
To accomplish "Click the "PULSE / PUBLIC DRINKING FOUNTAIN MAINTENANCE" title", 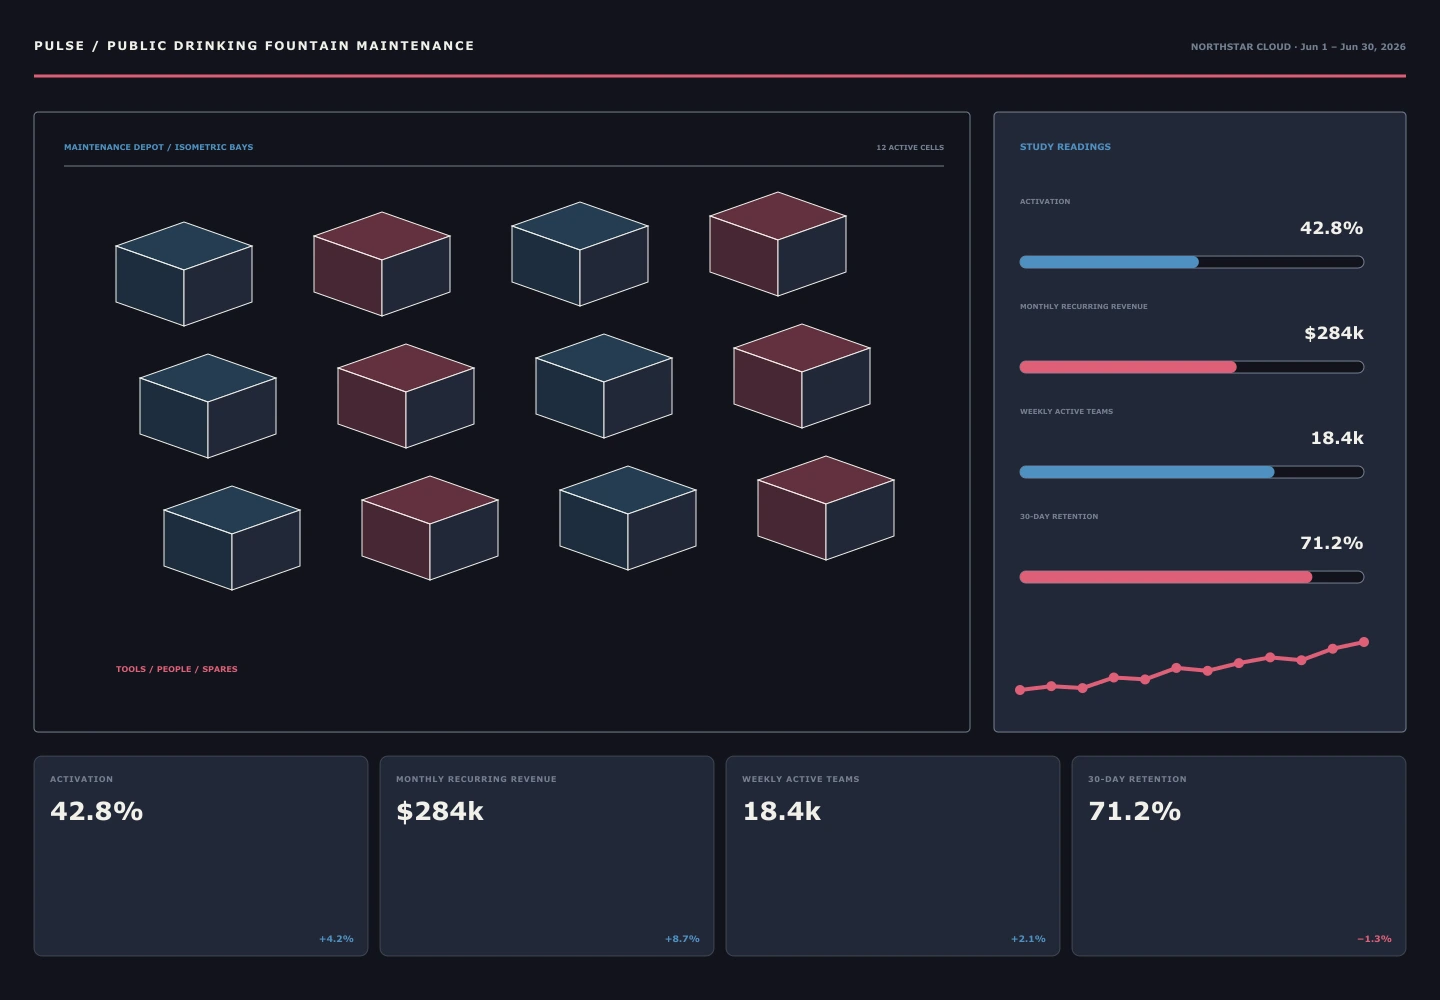I will tap(254, 46).
